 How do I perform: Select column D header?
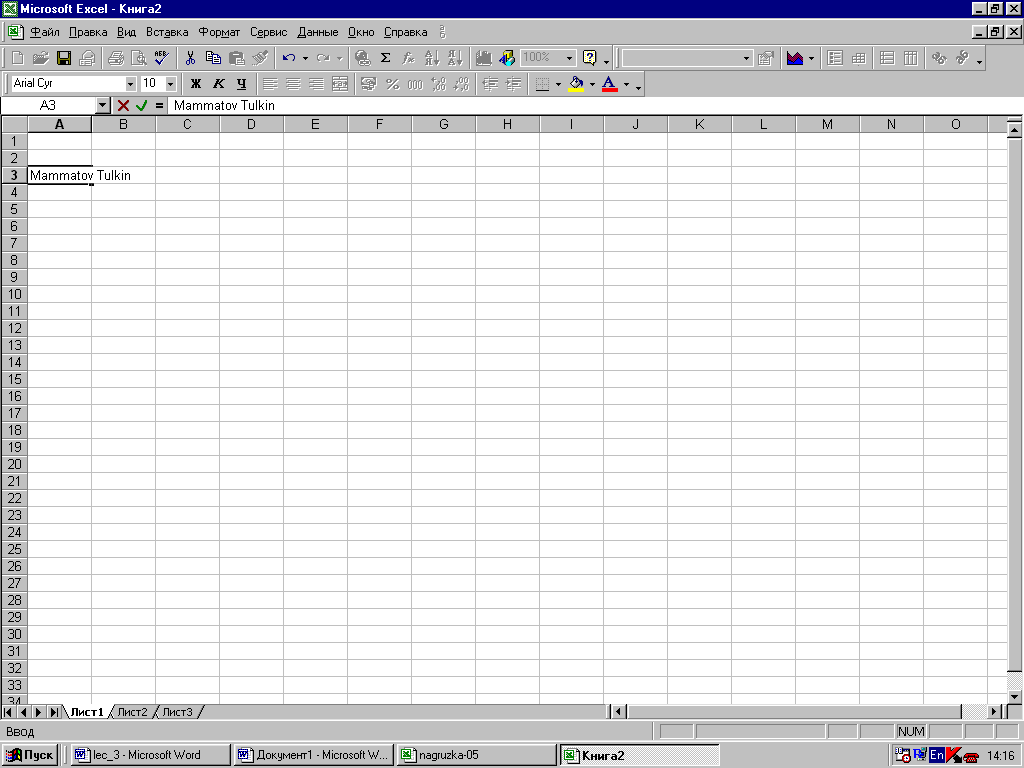pyautogui.click(x=251, y=124)
